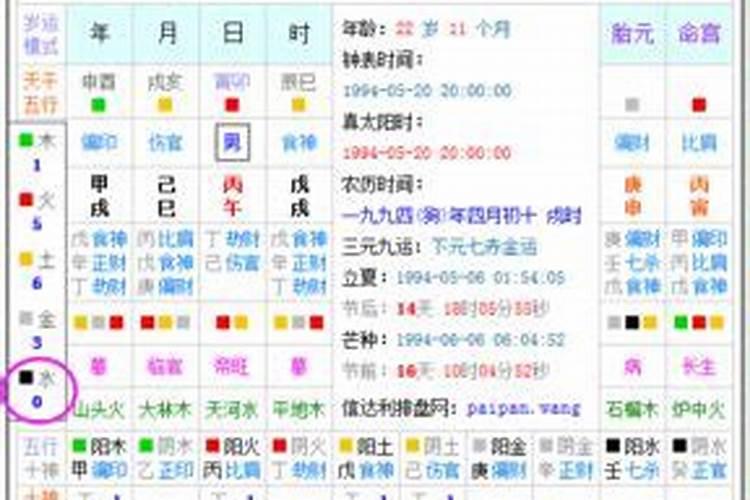The width and height of the screenshot is (750, 500).
Task: Click the yellow earth square in the legend
Action: [x=26, y=259]
